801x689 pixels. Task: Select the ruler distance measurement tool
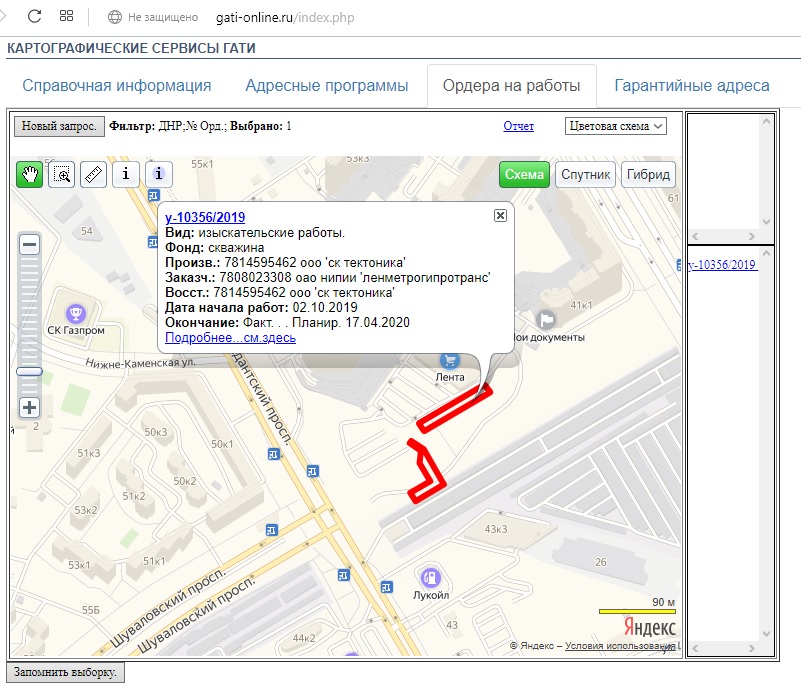pos(93,174)
